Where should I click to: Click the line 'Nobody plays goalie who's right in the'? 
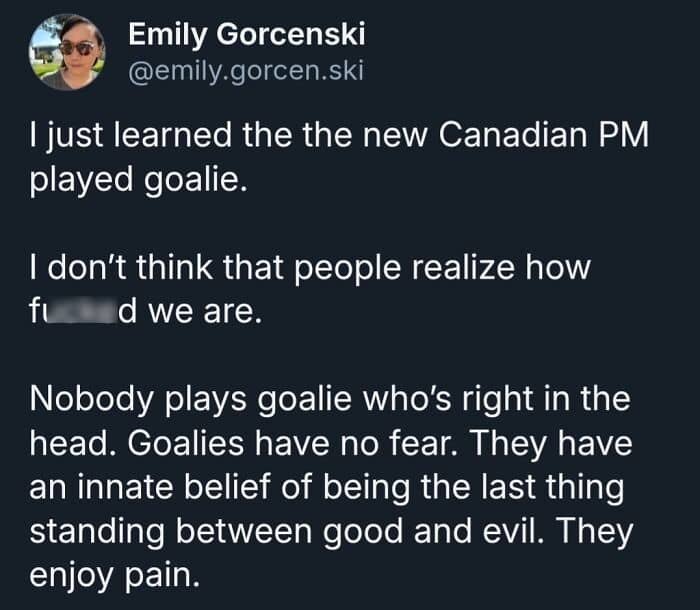click(x=330, y=398)
